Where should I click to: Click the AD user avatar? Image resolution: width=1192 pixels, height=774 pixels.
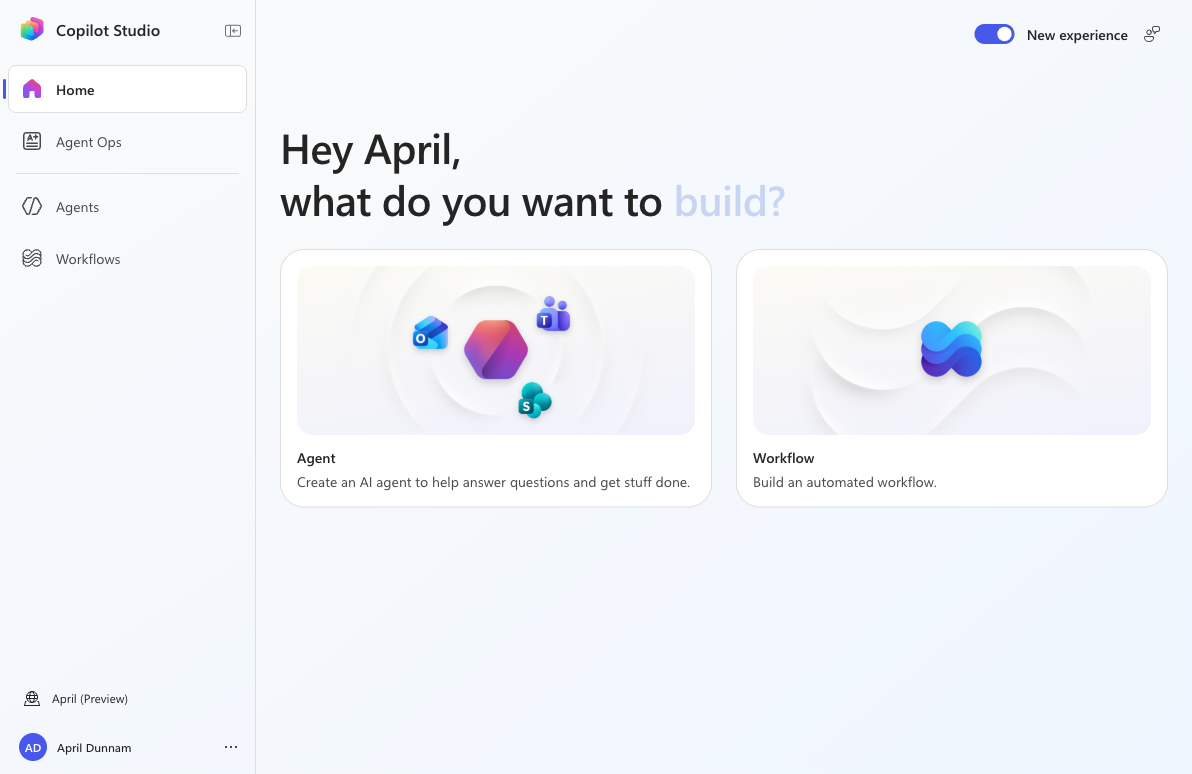[x=33, y=747]
